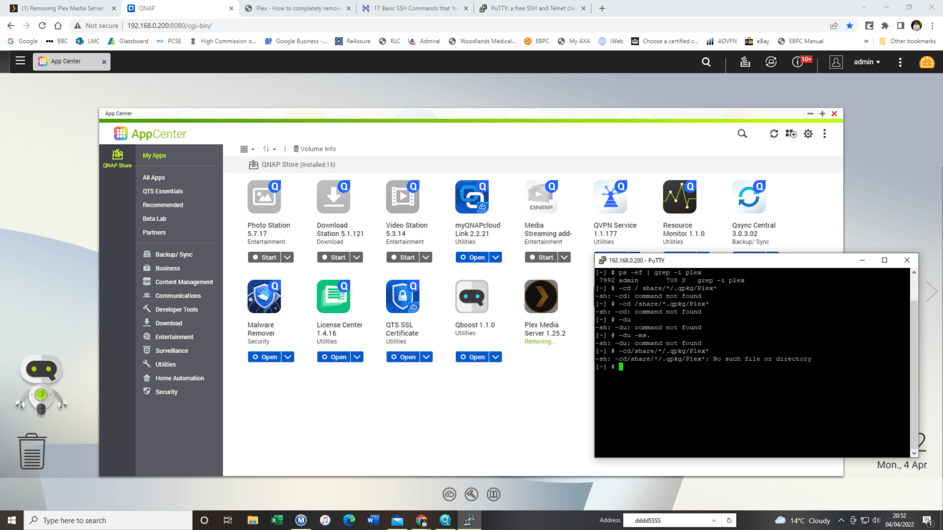The width and height of the screenshot is (943, 530).
Task: Click the Windows taskbar search box
Action: click(x=108, y=520)
